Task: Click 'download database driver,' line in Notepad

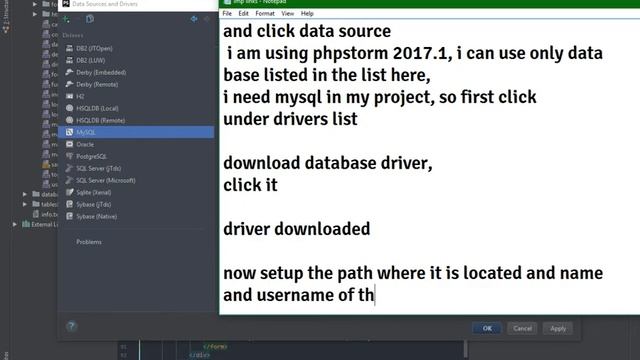Action: (x=328, y=163)
